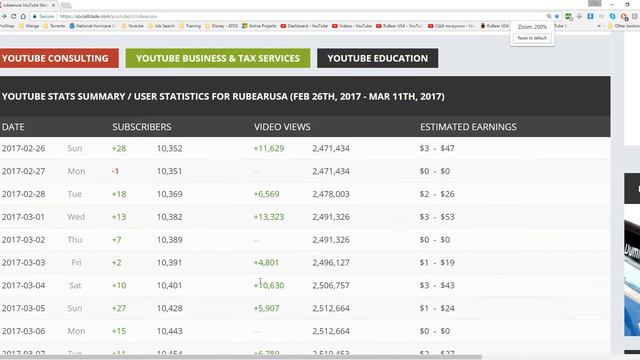Click the blue bookmark extension icon
Image resolution: width=640 pixels, height=360 pixels.
590,16
